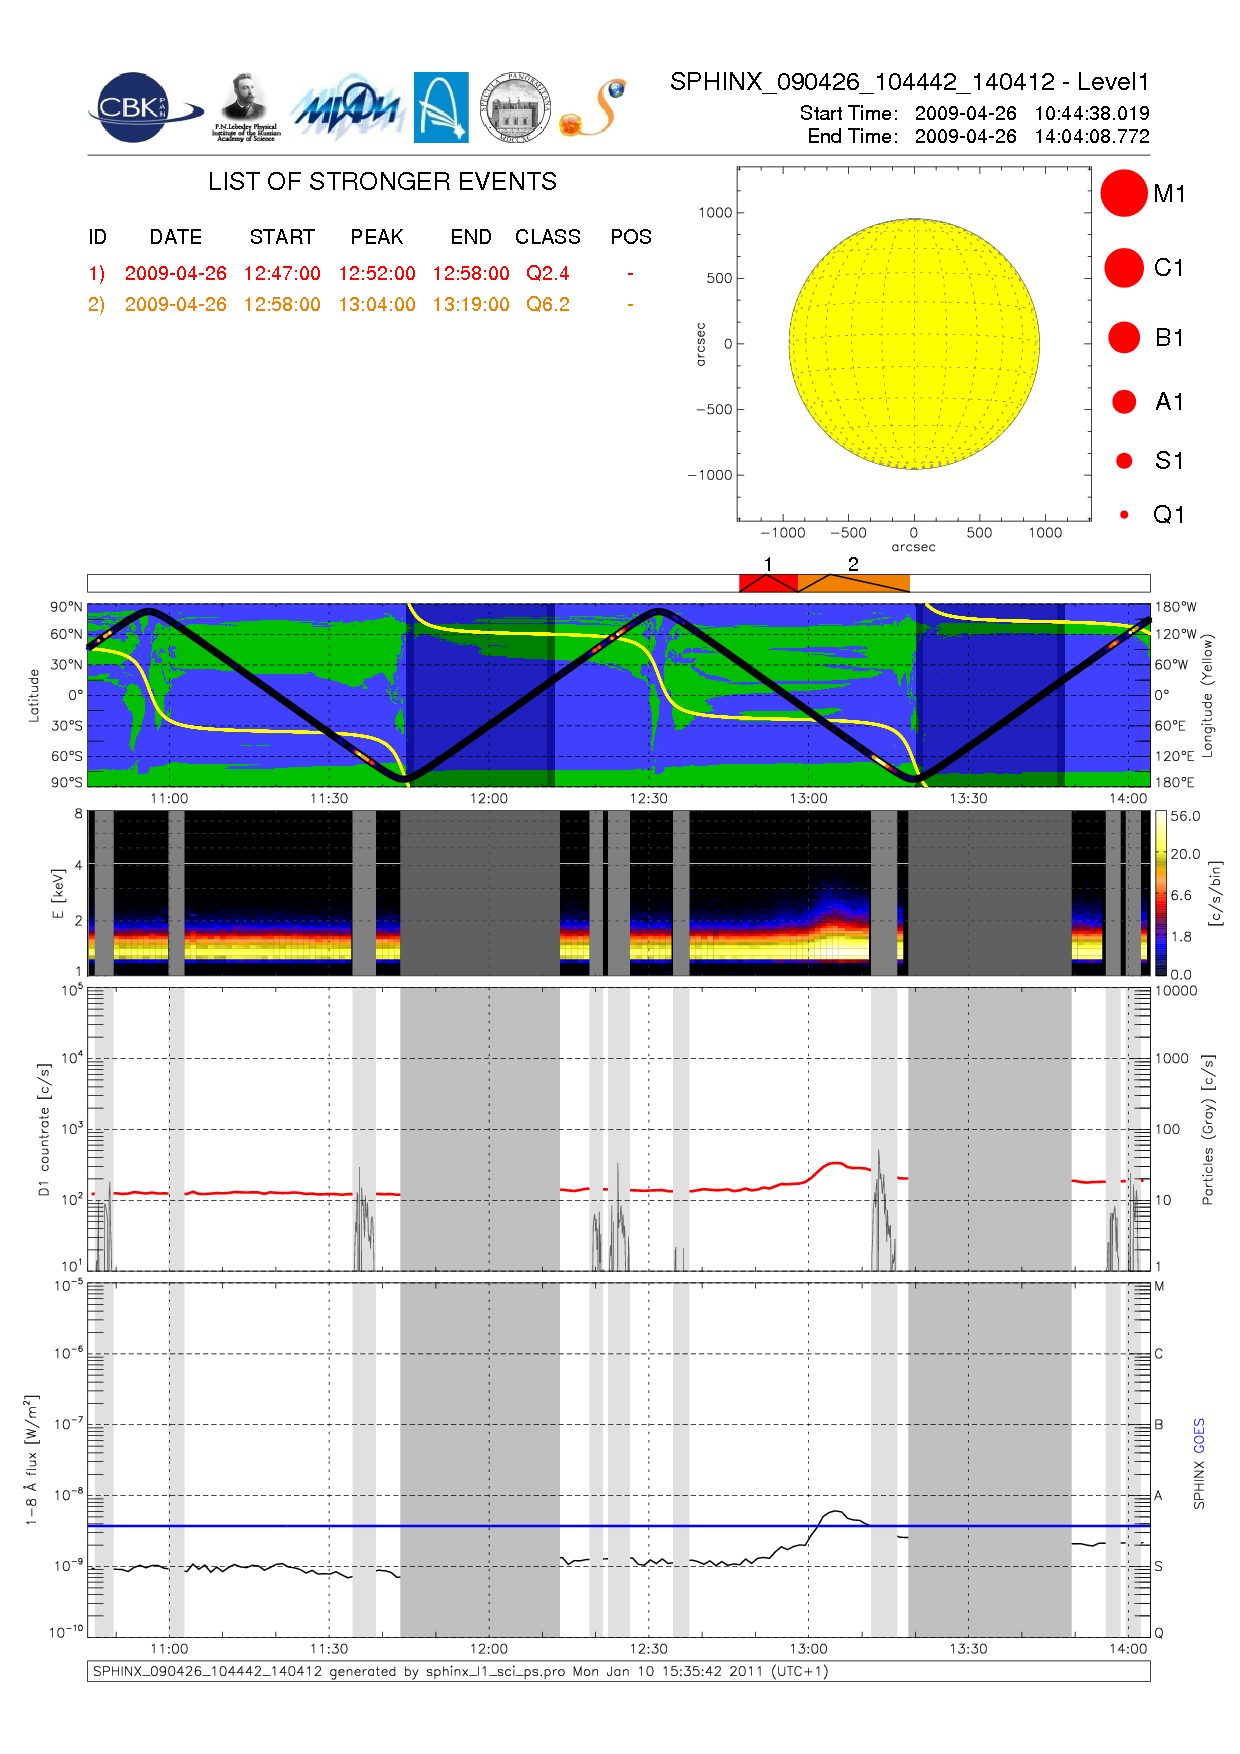Click the red D1 countrate peak near 13:05
This screenshot has width=1240, height=1754.
(834, 1164)
